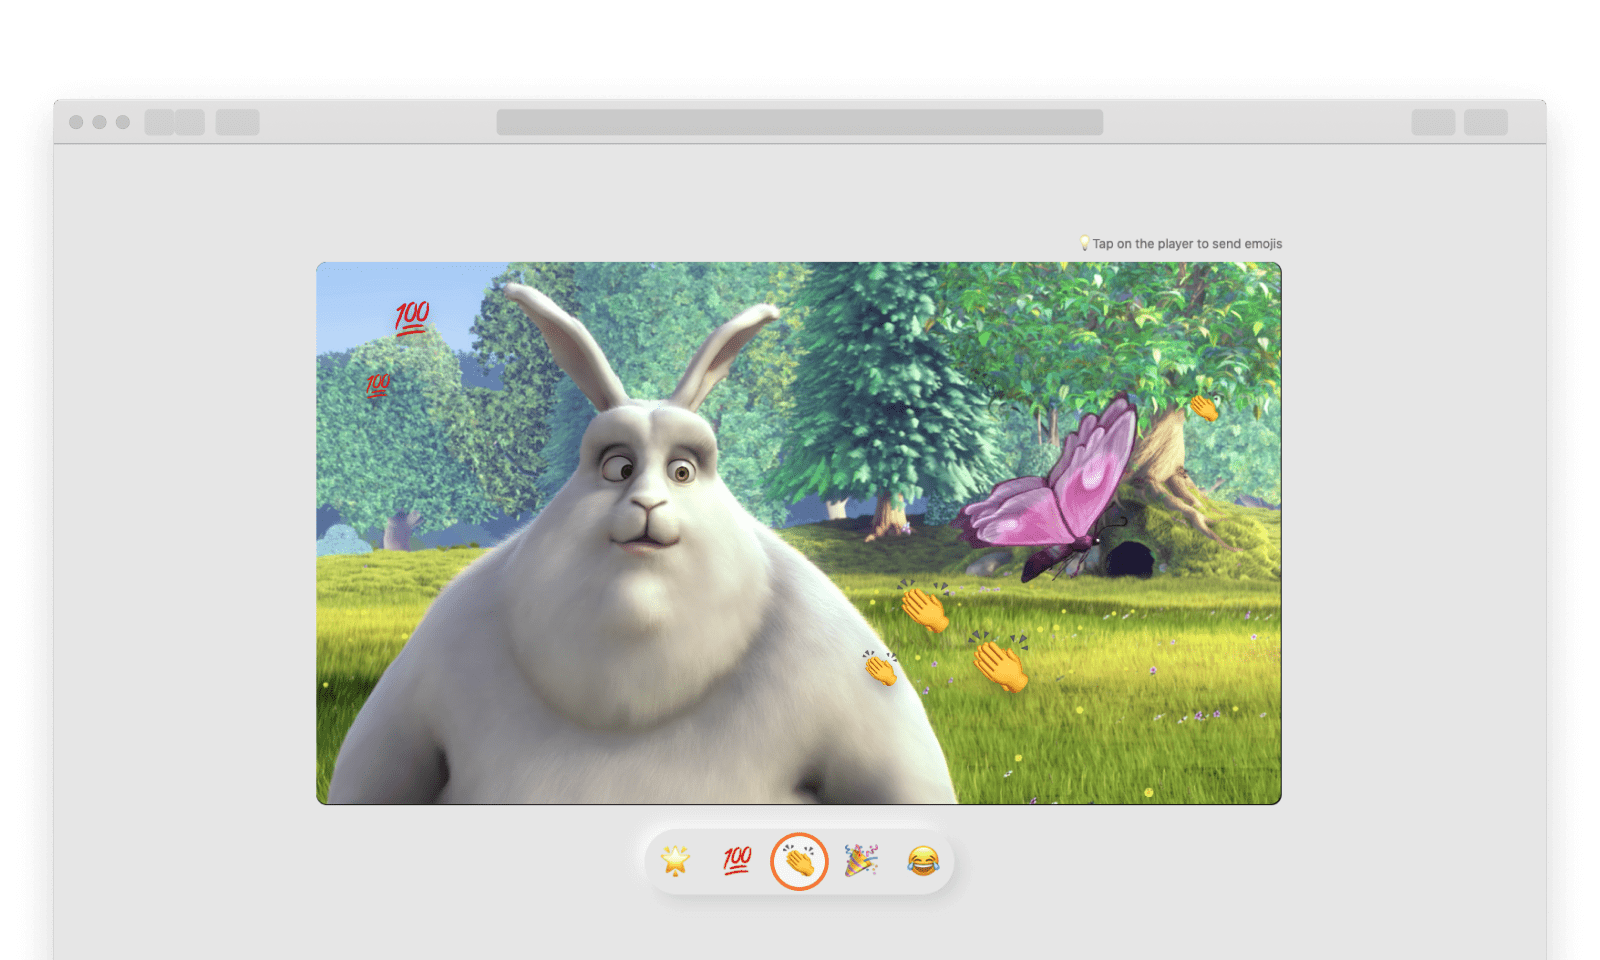
Task: Click the "Tap on the player to send emojis" hint
Action: (x=1187, y=244)
